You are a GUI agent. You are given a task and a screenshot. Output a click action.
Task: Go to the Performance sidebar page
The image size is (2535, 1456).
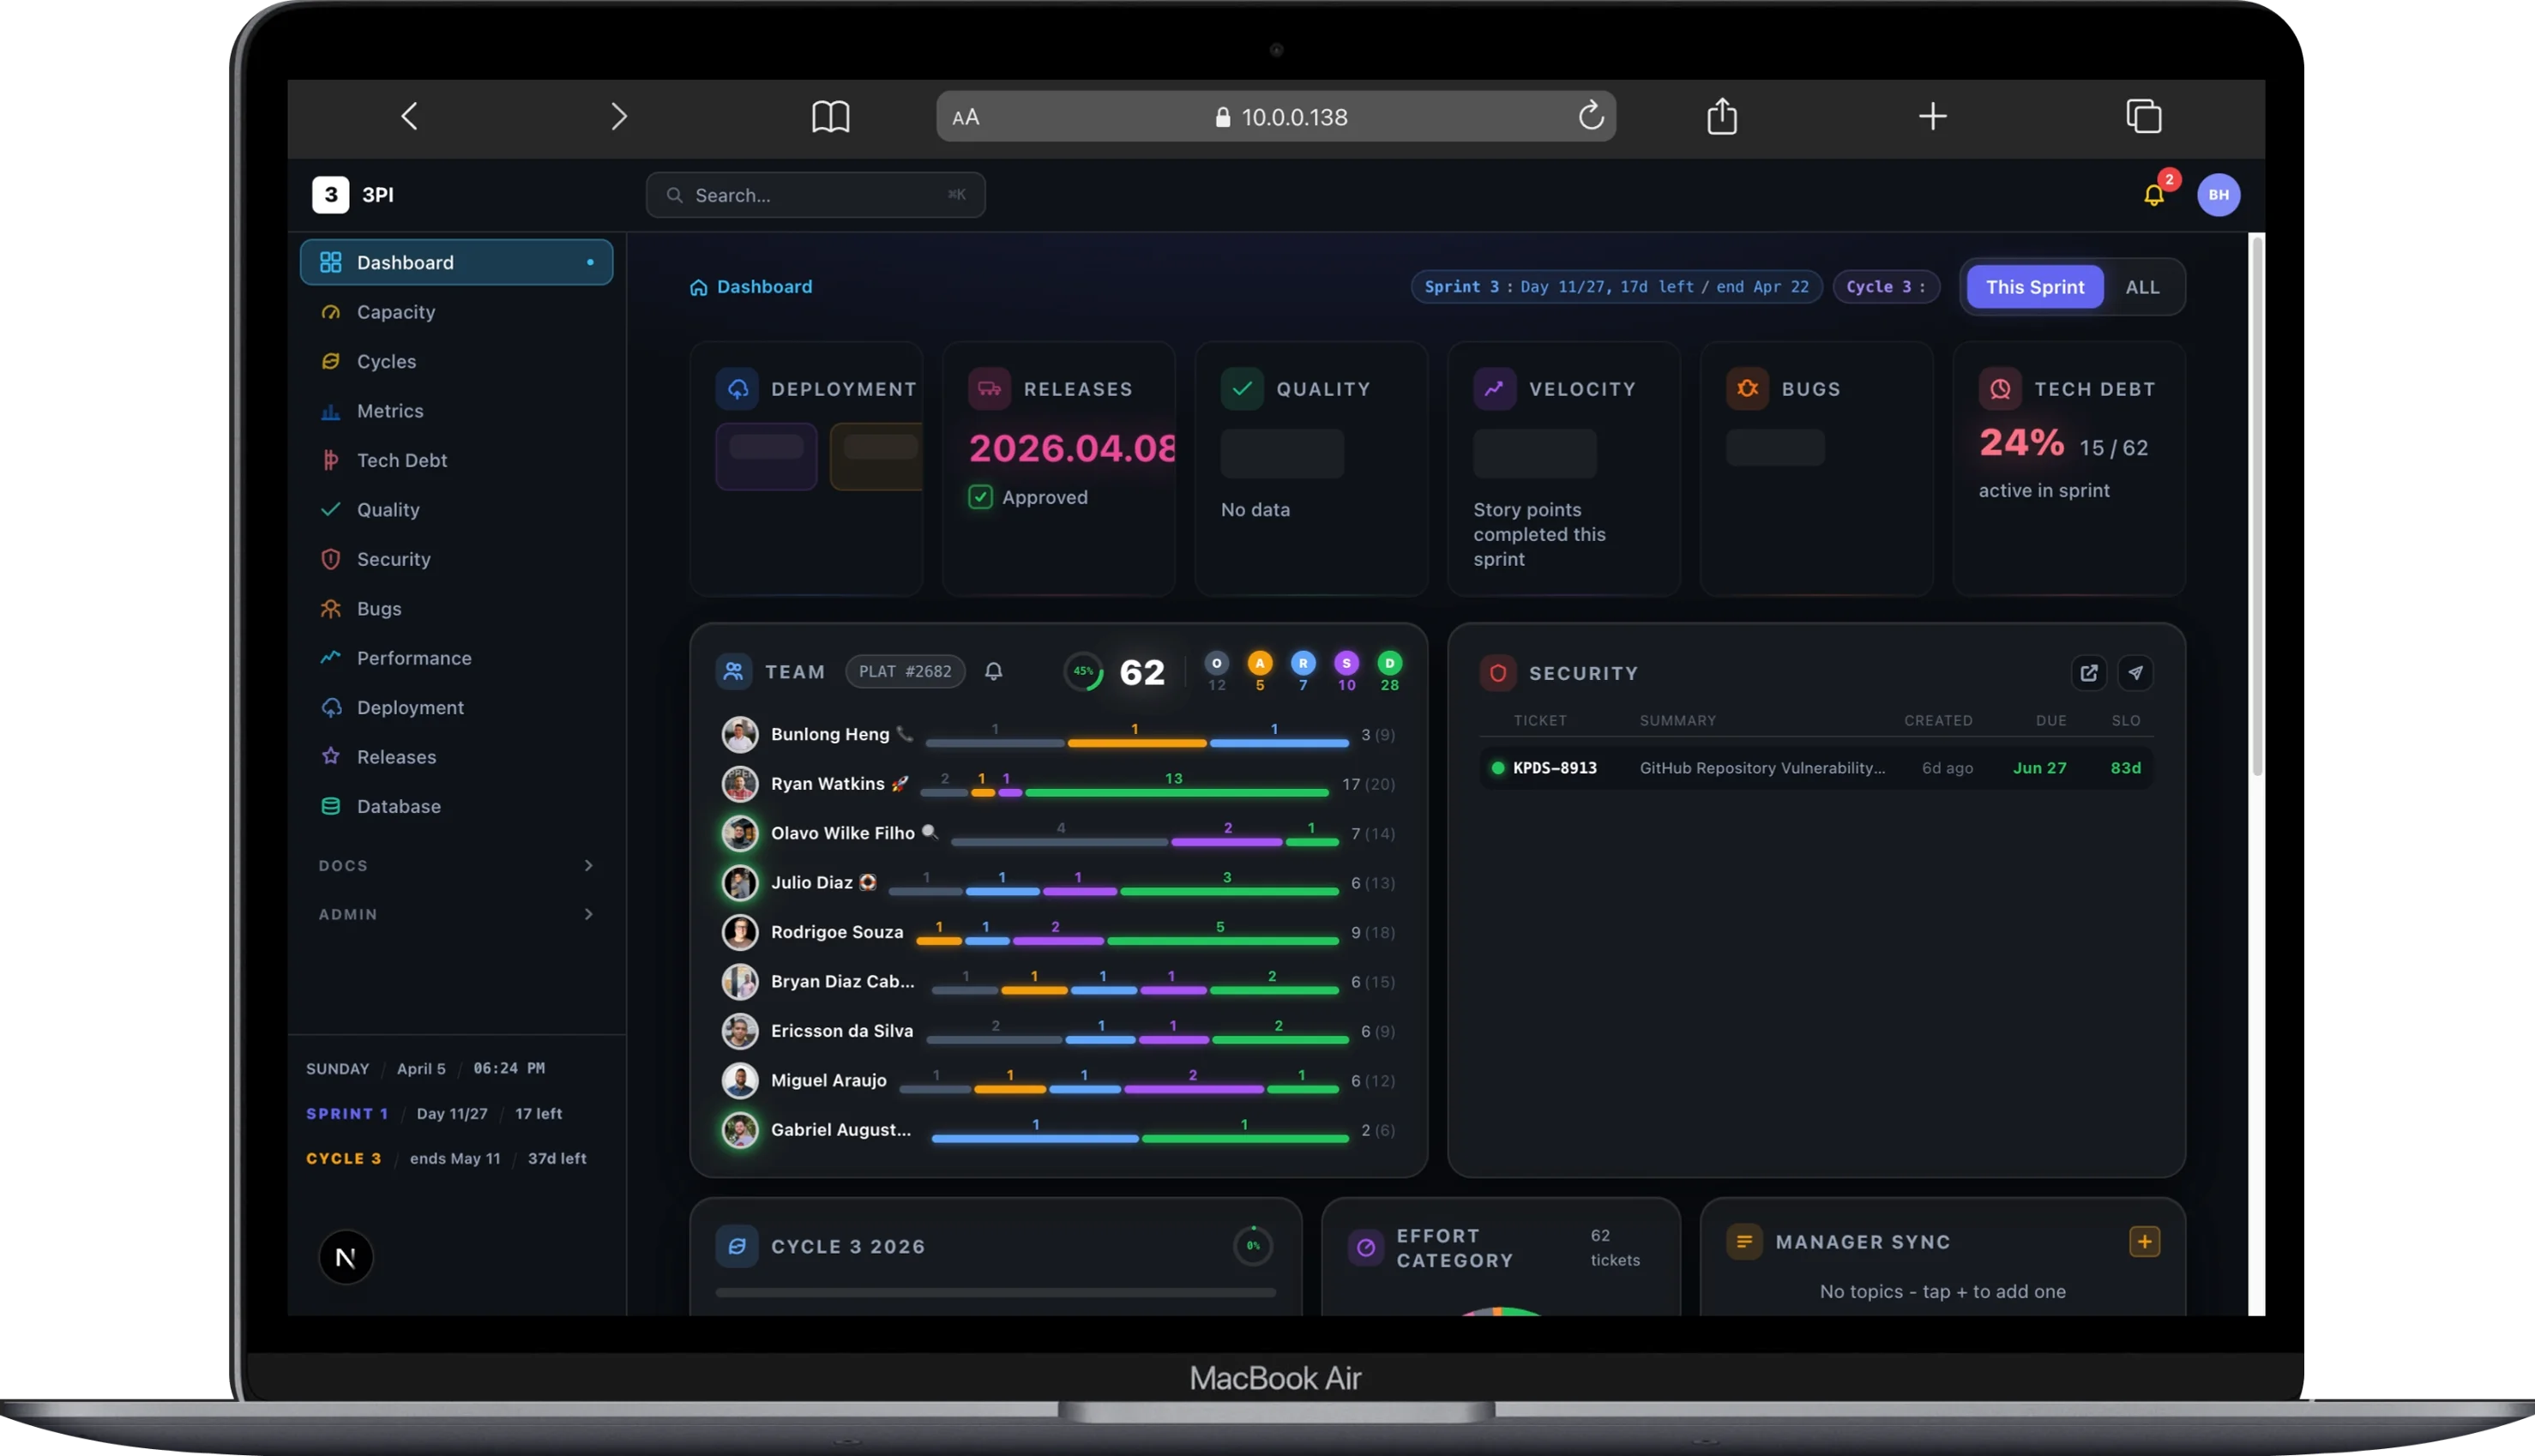point(414,658)
